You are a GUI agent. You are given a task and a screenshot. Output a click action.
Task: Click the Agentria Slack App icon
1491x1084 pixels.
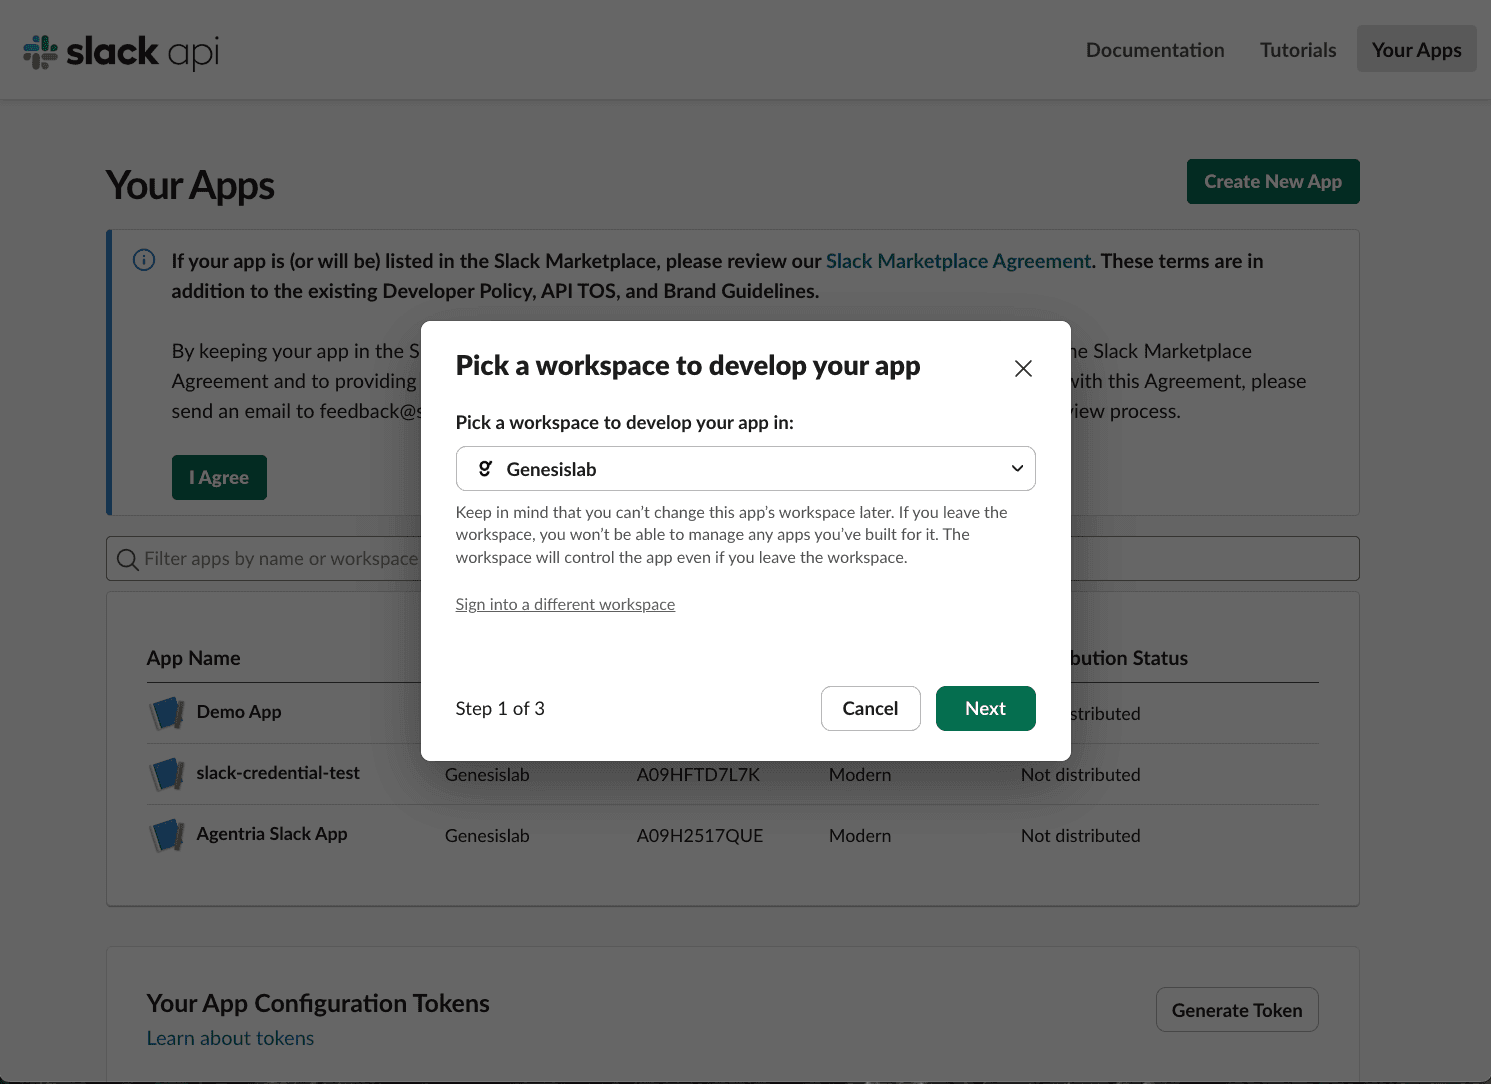click(166, 835)
